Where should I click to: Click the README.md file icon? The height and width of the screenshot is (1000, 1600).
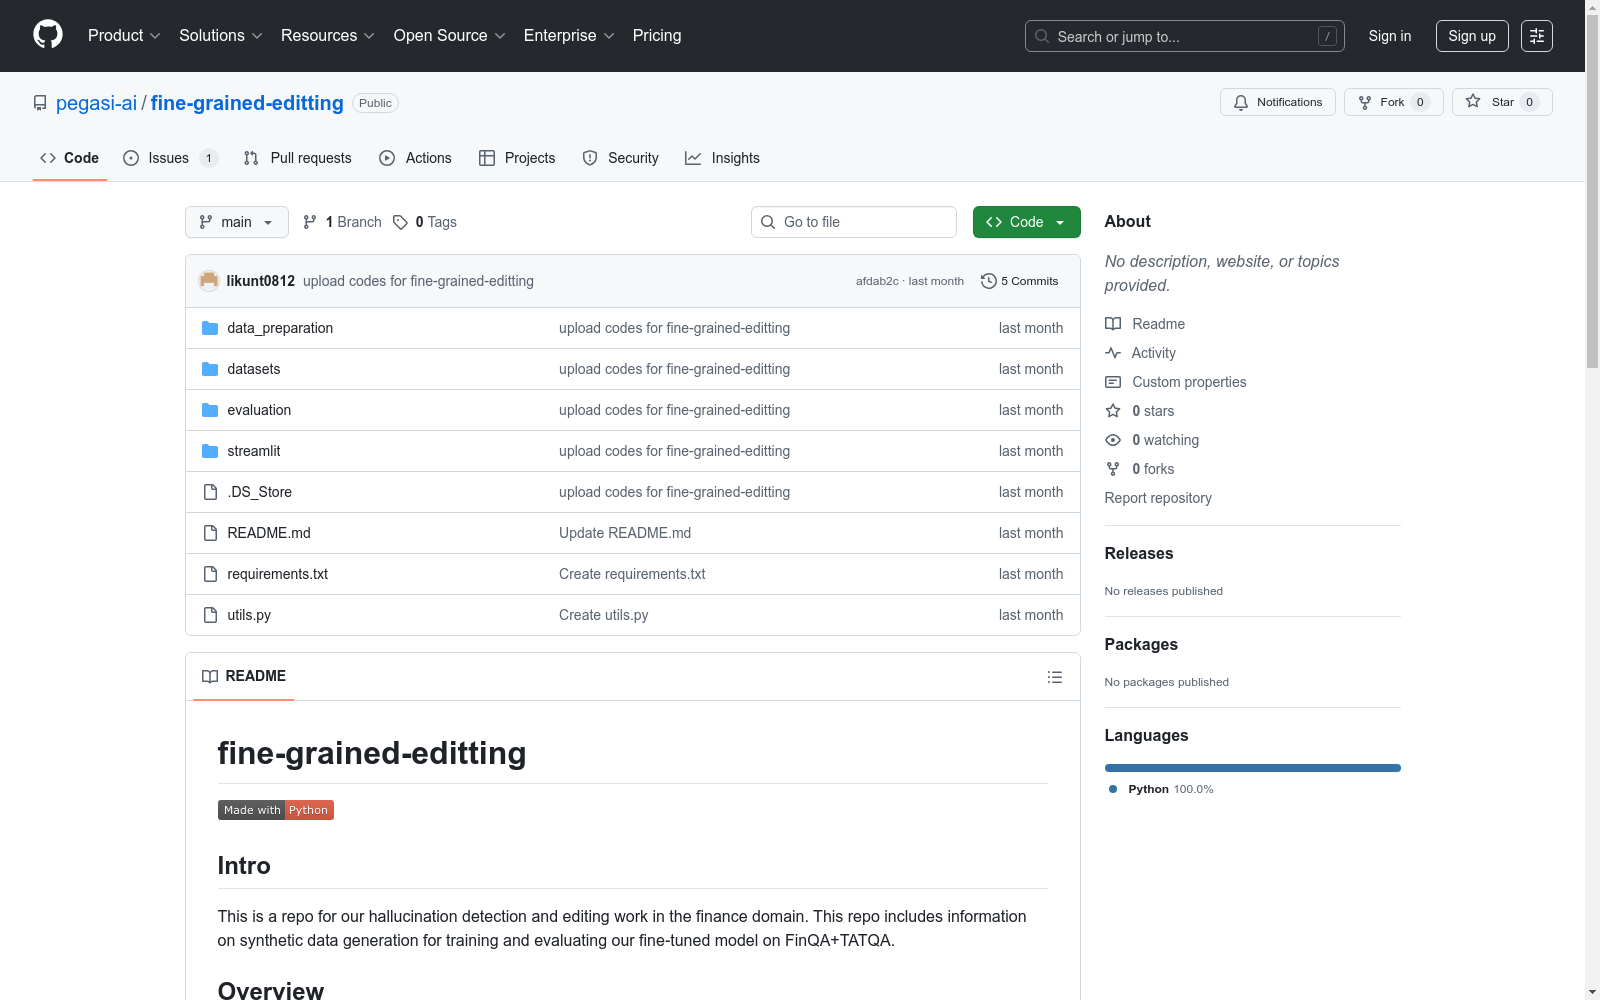click(x=210, y=533)
